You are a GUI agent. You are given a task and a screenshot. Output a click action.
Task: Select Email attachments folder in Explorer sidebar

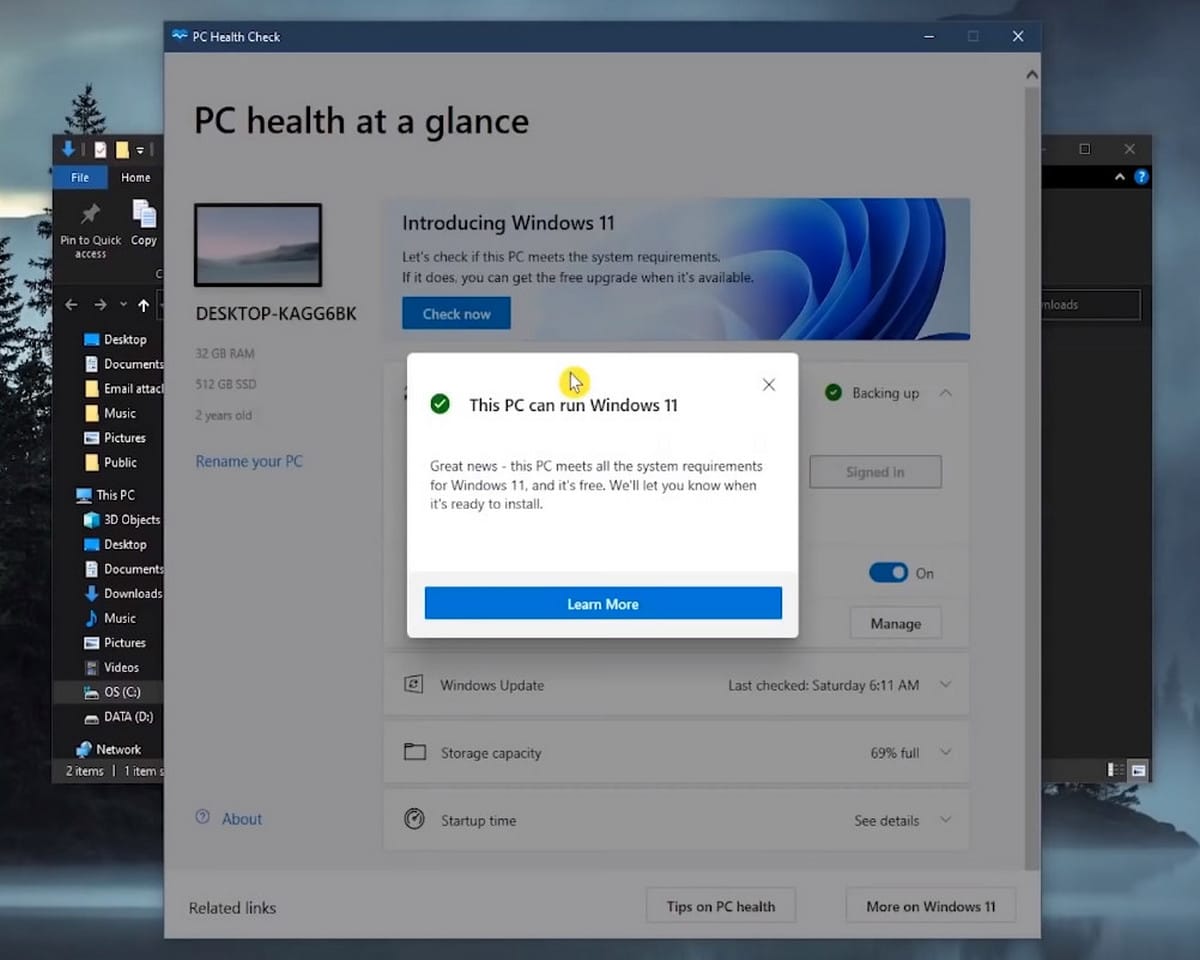(x=123, y=388)
